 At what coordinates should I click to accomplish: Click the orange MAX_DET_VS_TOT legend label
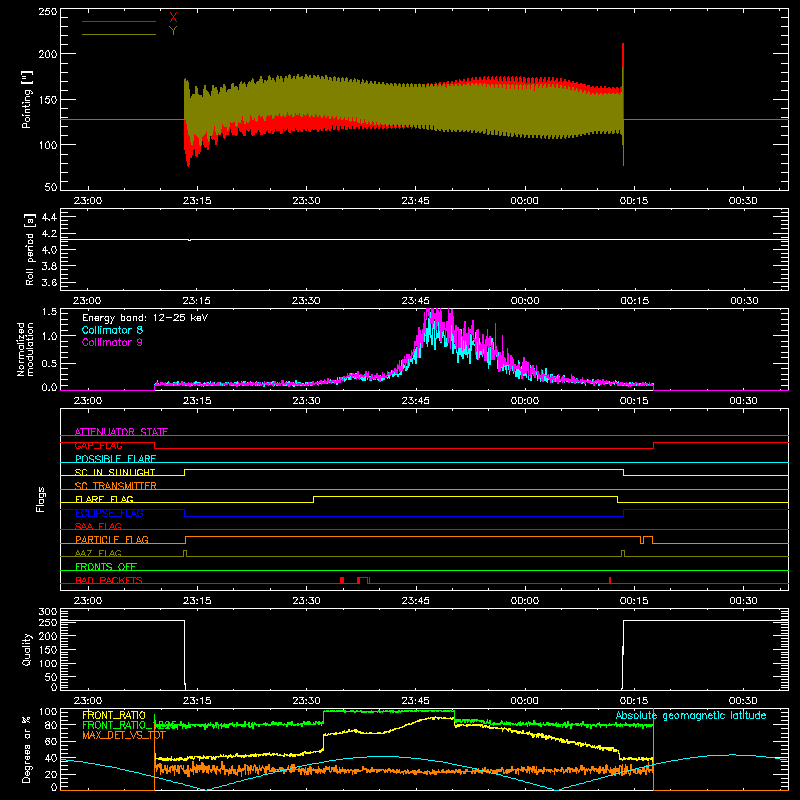coord(124,735)
